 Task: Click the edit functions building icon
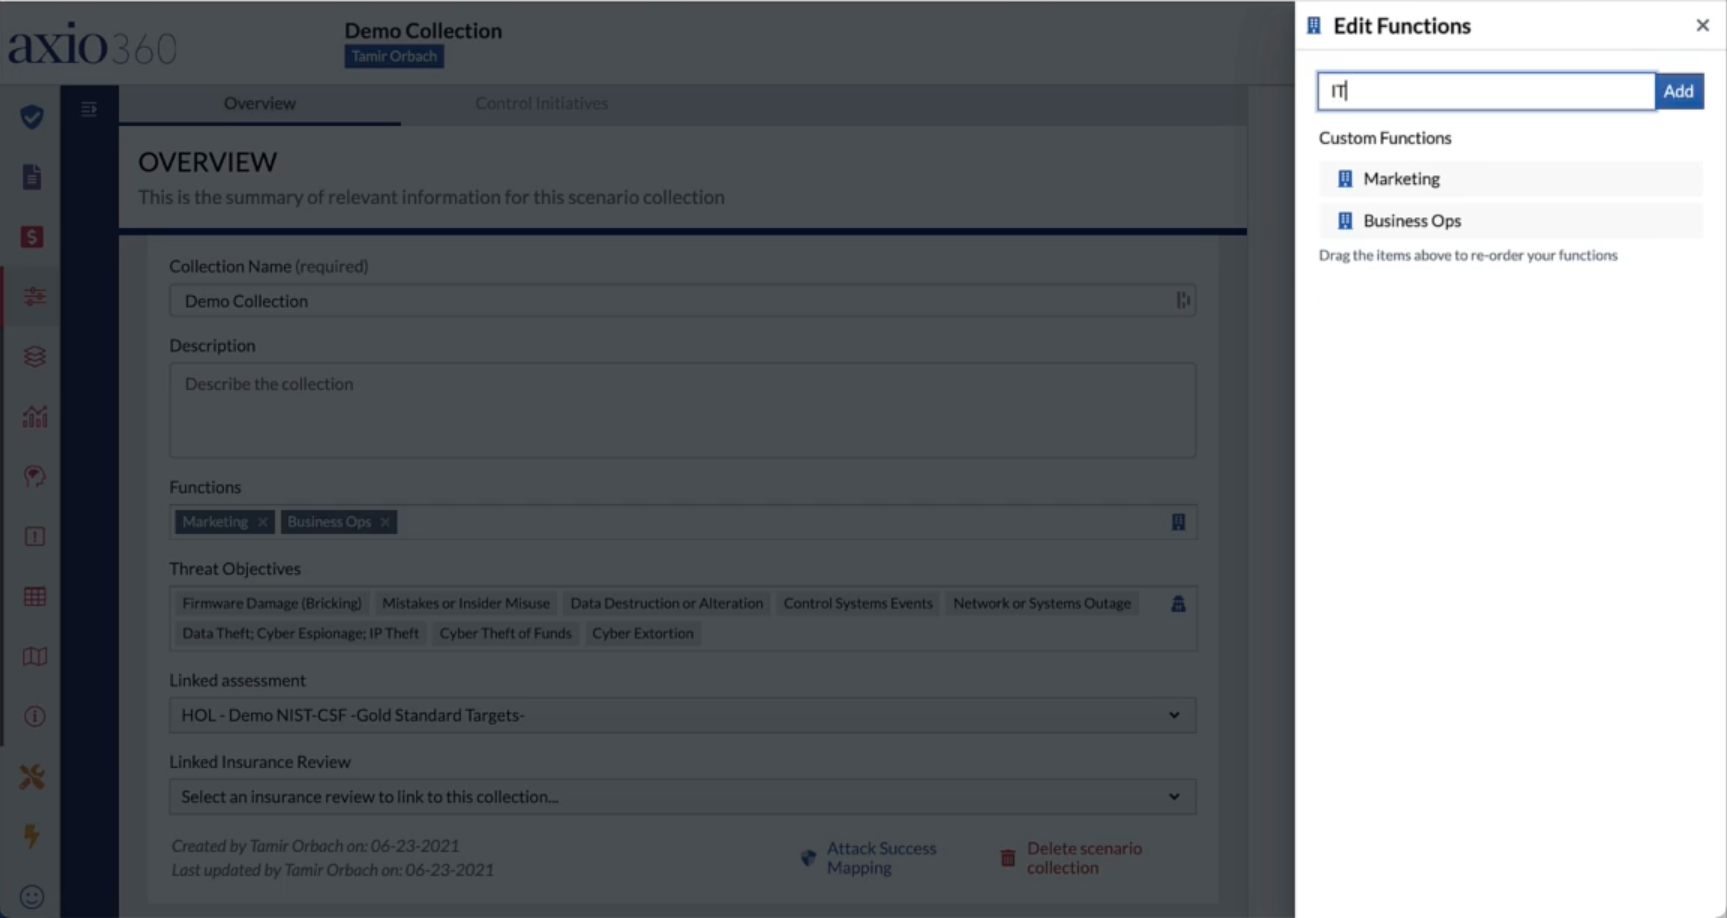[1178, 522]
